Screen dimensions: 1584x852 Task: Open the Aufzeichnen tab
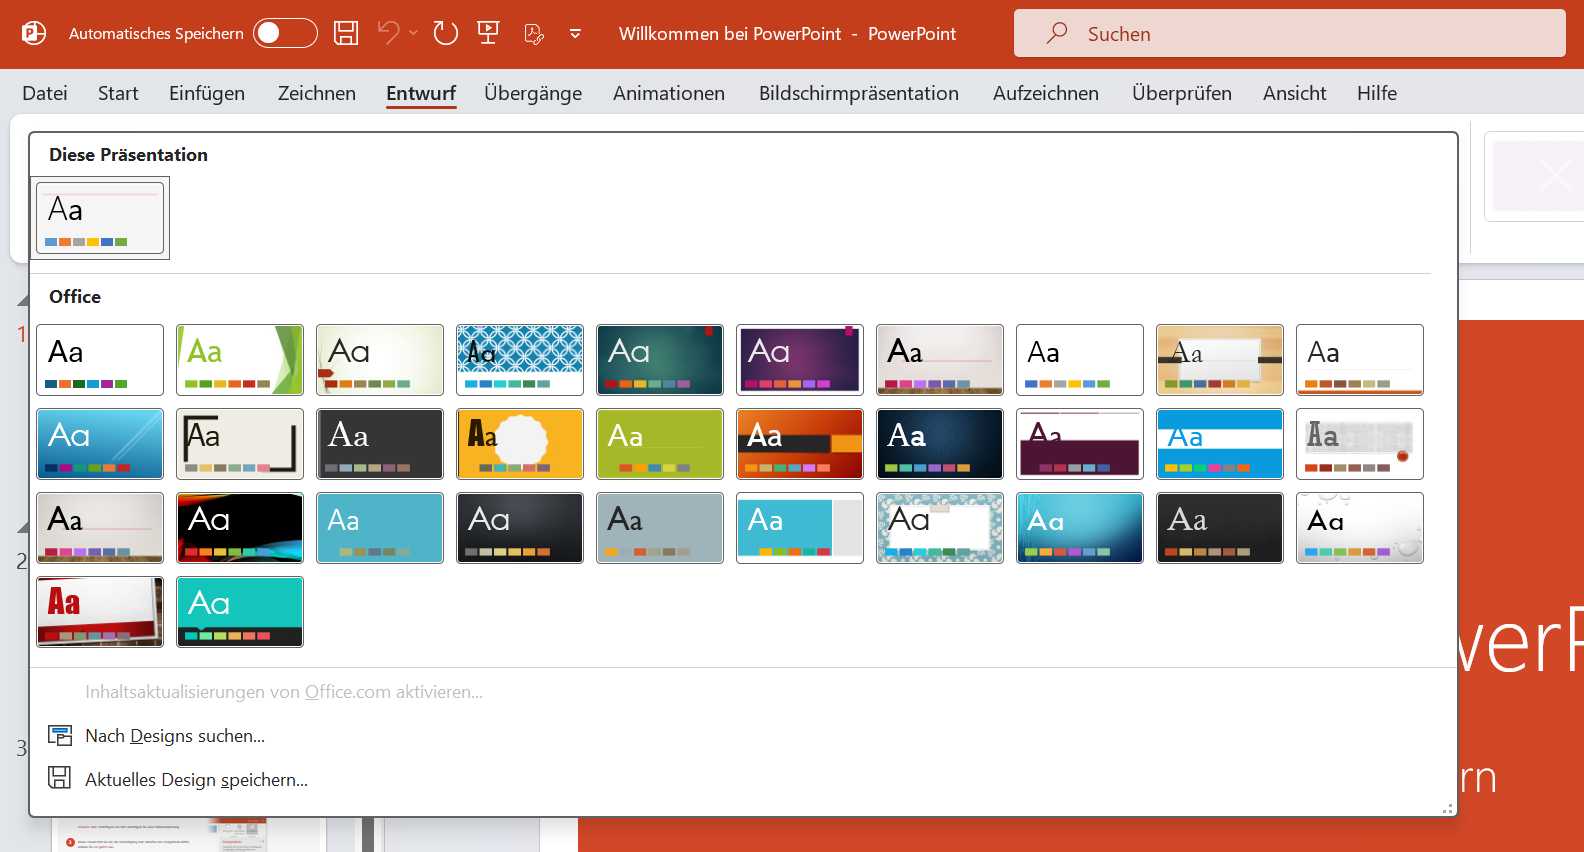(x=1046, y=93)
